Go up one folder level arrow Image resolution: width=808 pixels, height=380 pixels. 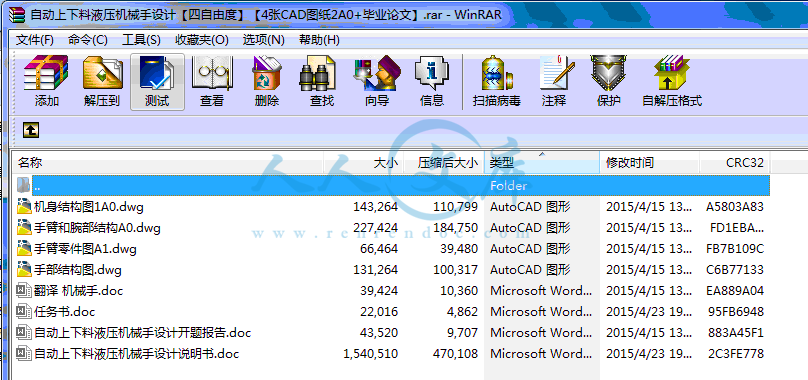pyautogui.click(x=31, y=130)
